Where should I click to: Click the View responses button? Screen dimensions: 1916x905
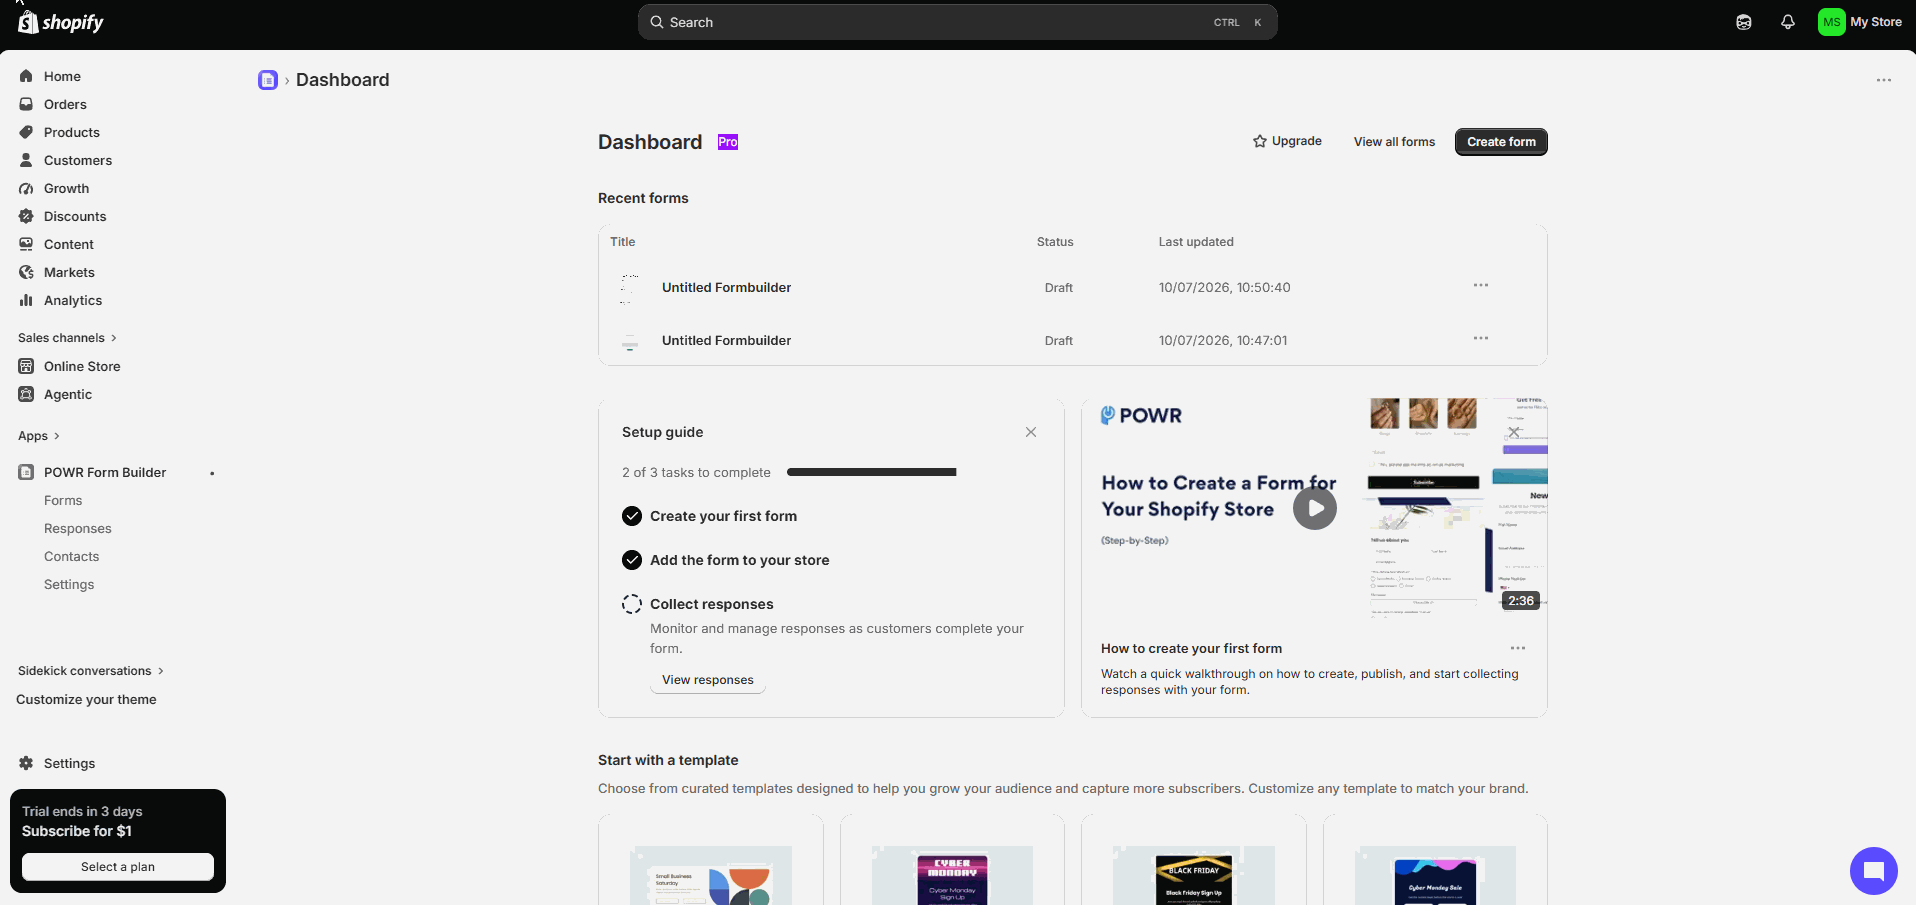pyautogui.click(x=708, y=680)
